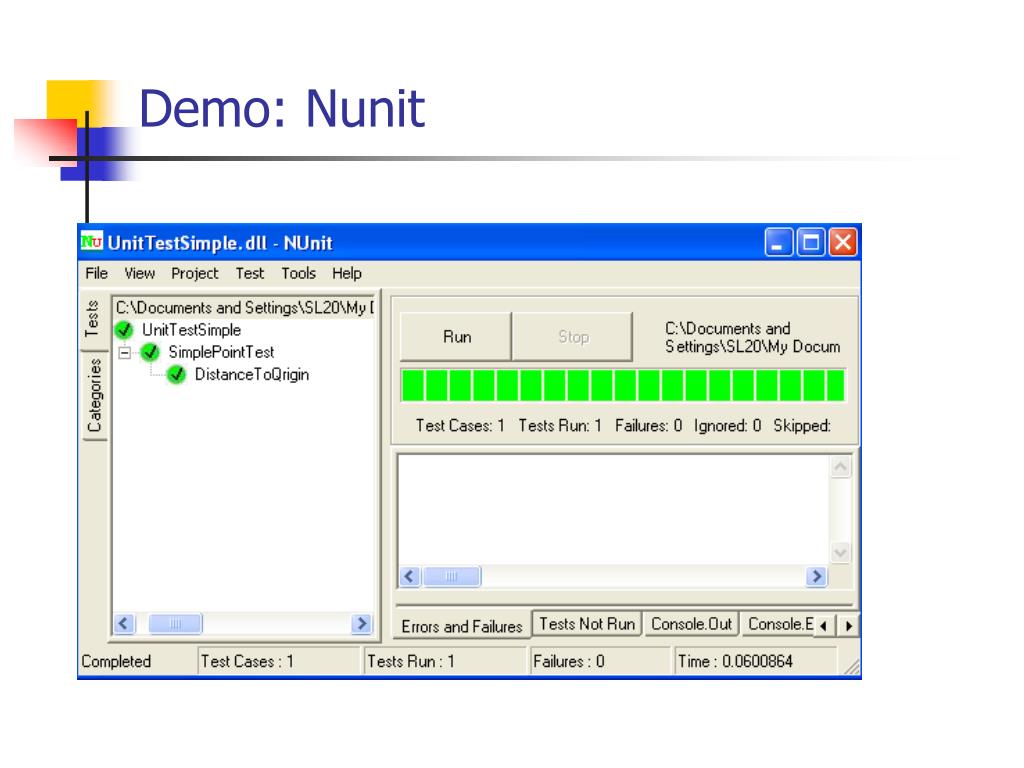The width and height of the screenshot is (1024, 768).
Task: Select SimplePointTest fixture in the tree
Action: [221, 353]
